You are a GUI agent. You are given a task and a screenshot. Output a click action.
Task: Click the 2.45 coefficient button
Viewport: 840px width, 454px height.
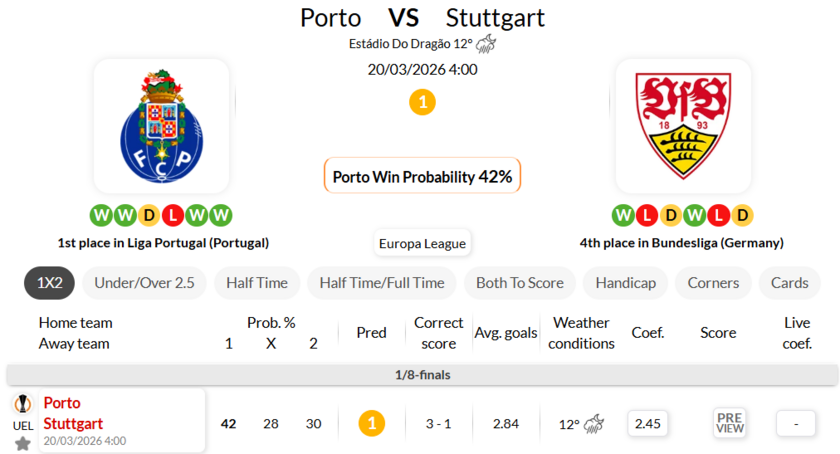click(x=648, y=423)
